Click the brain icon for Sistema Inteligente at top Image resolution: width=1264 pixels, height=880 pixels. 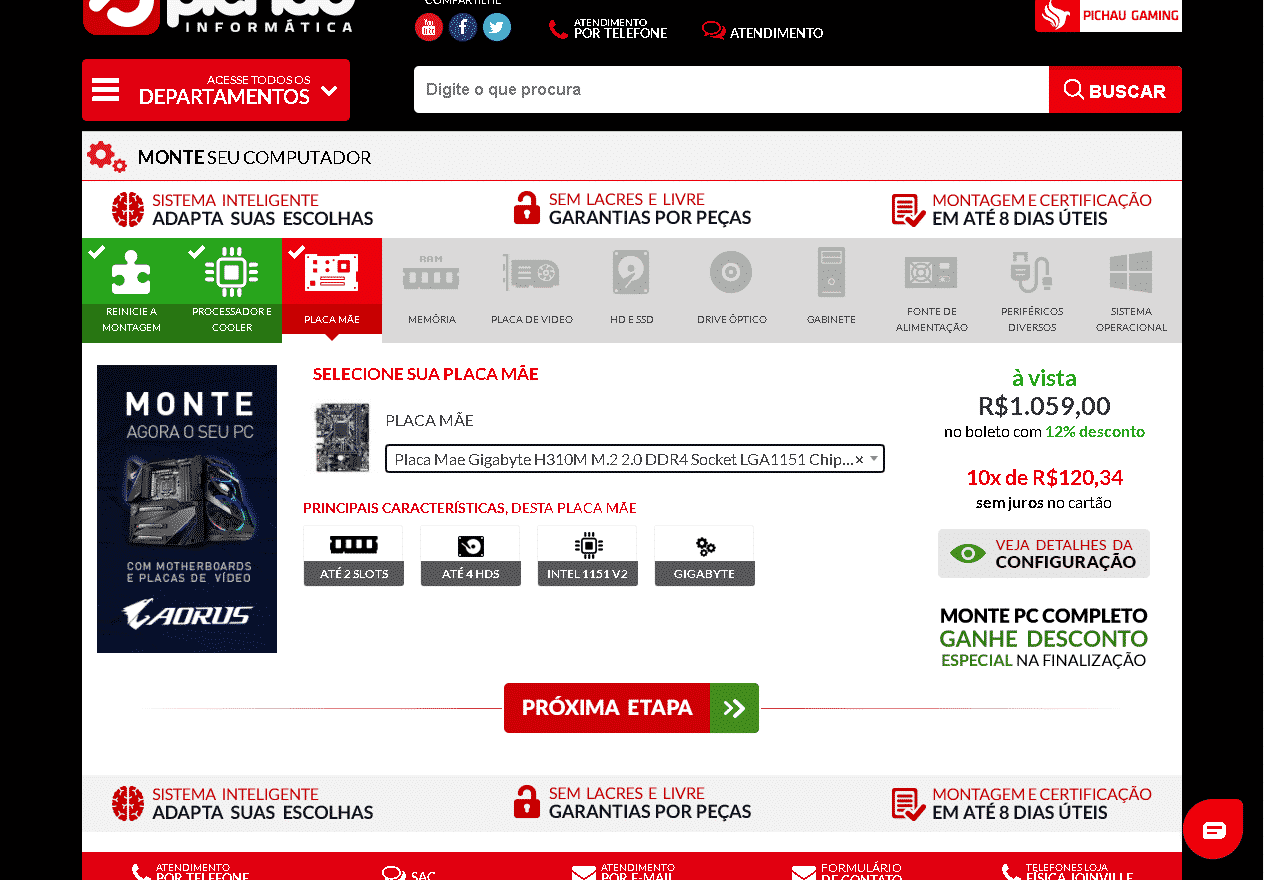click(128, 209)
